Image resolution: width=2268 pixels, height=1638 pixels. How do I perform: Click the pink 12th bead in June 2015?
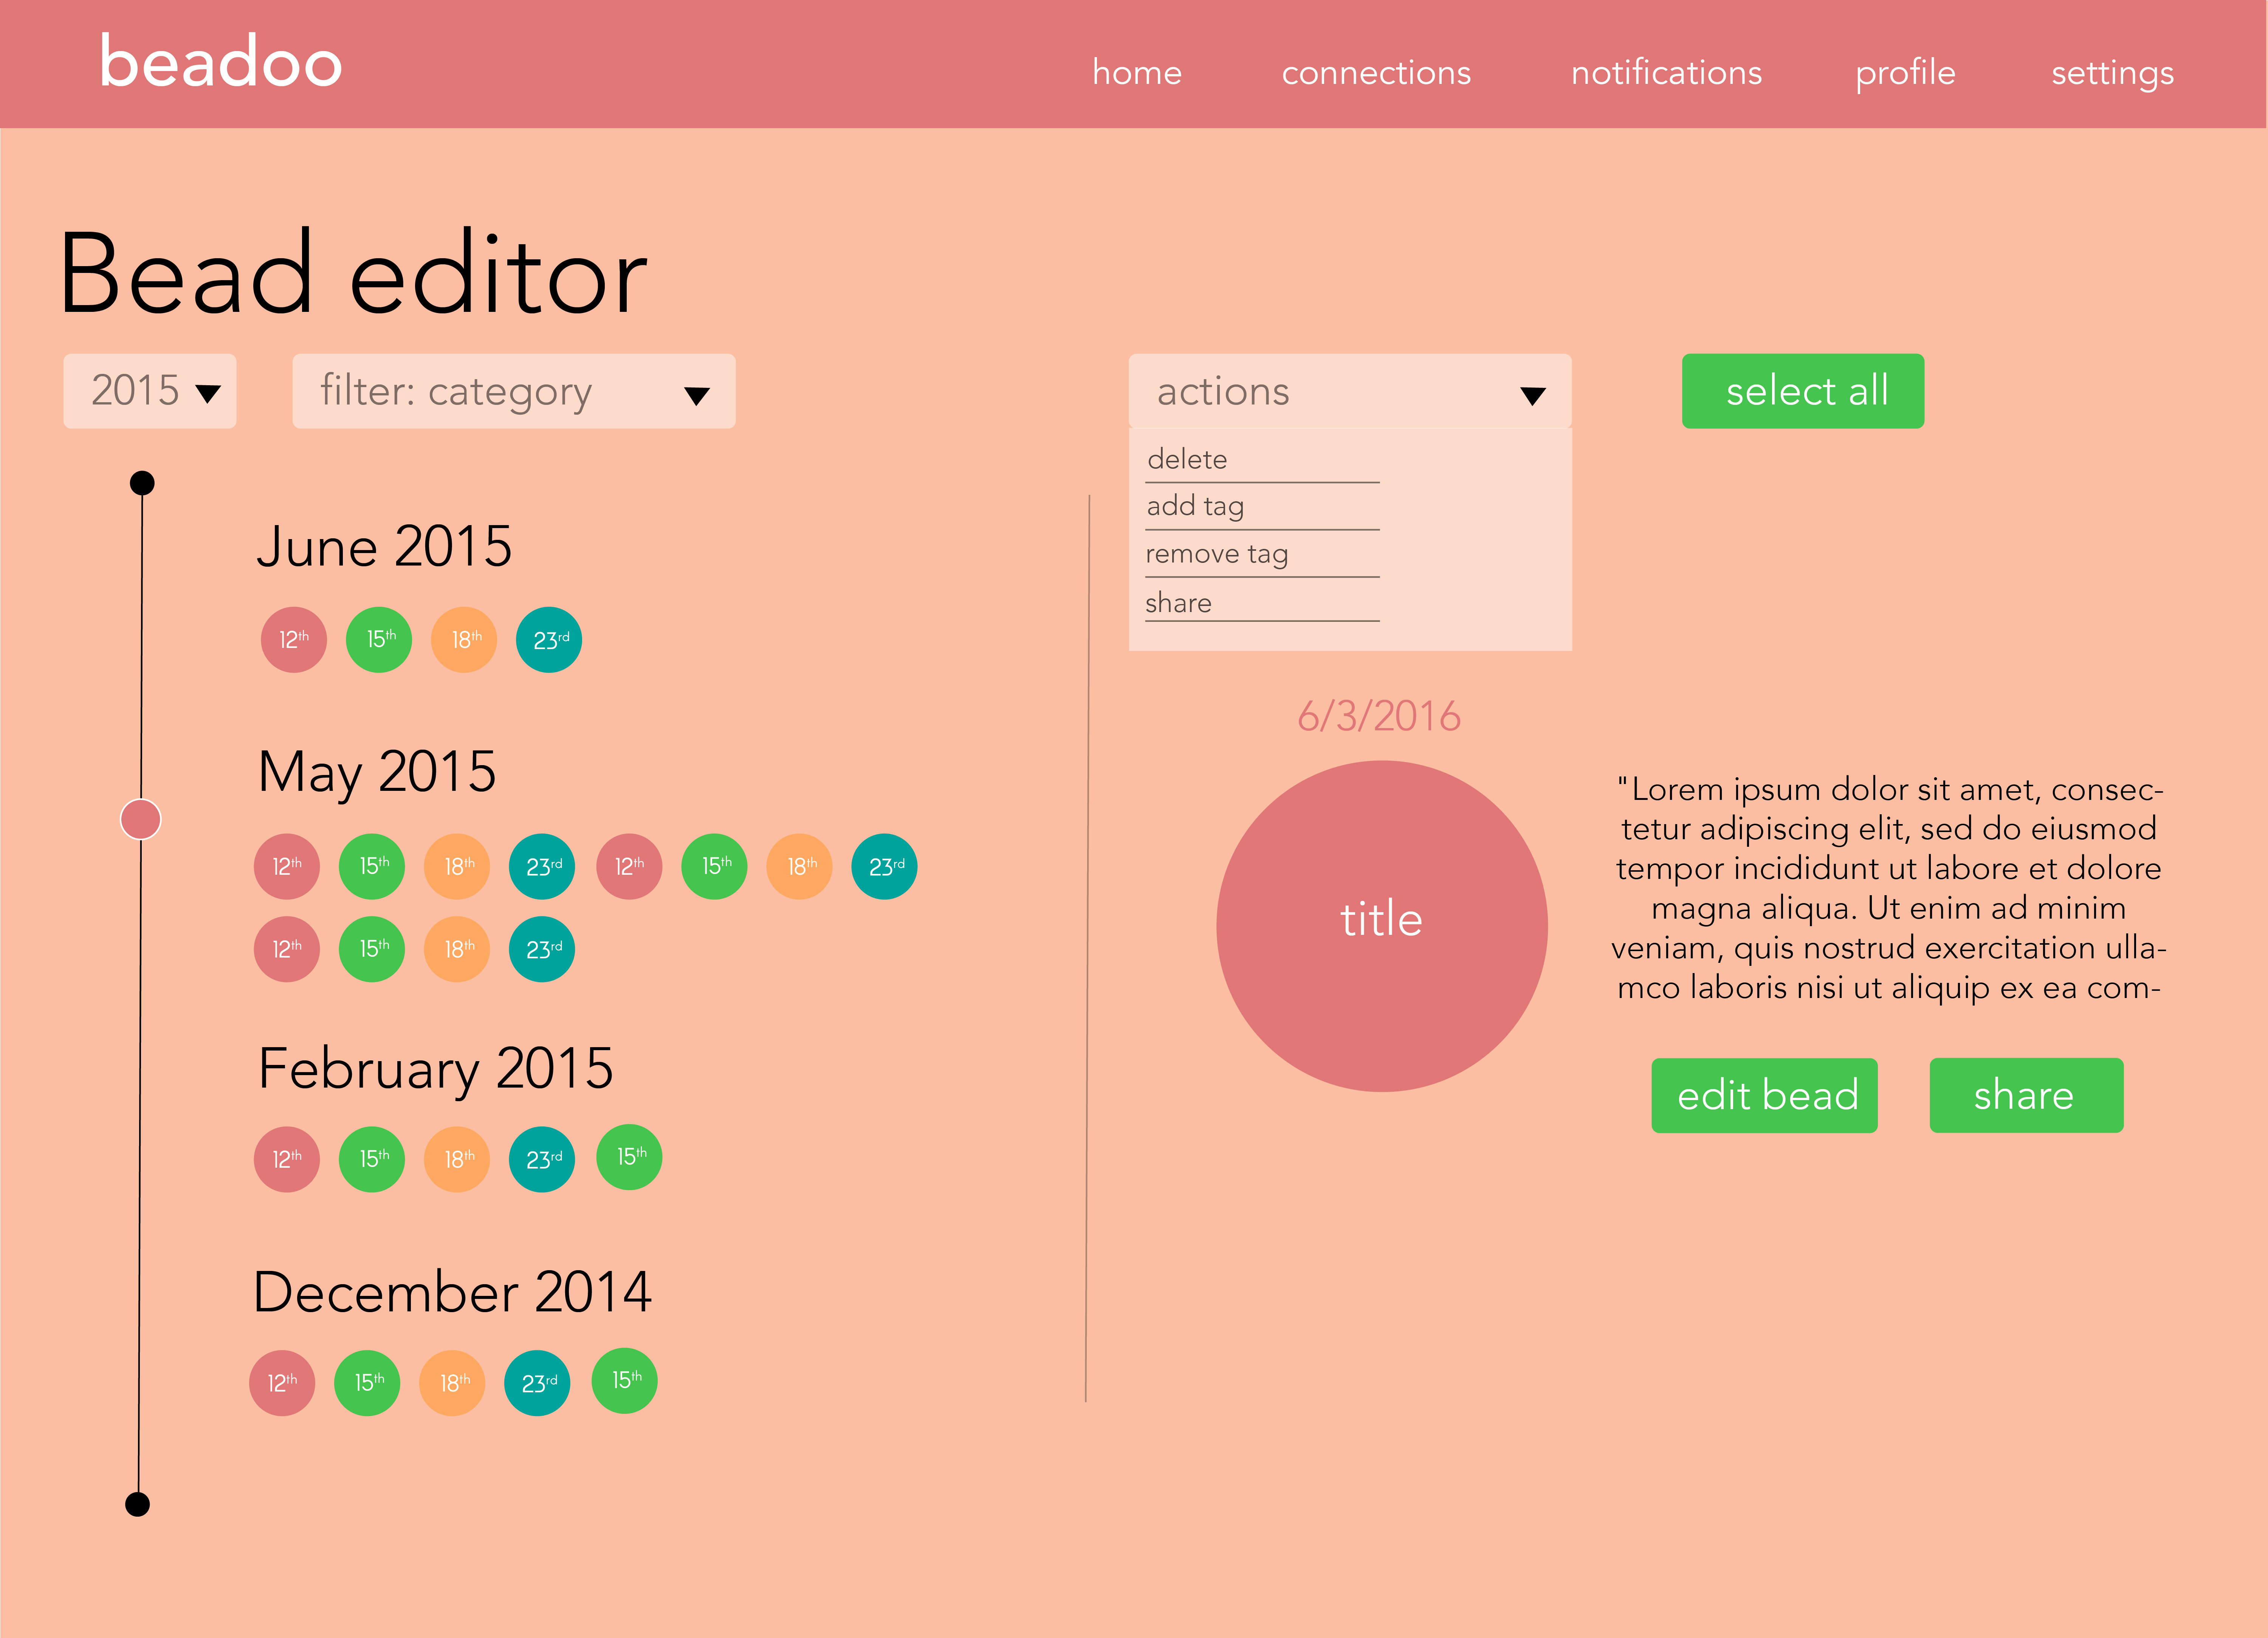291,636
